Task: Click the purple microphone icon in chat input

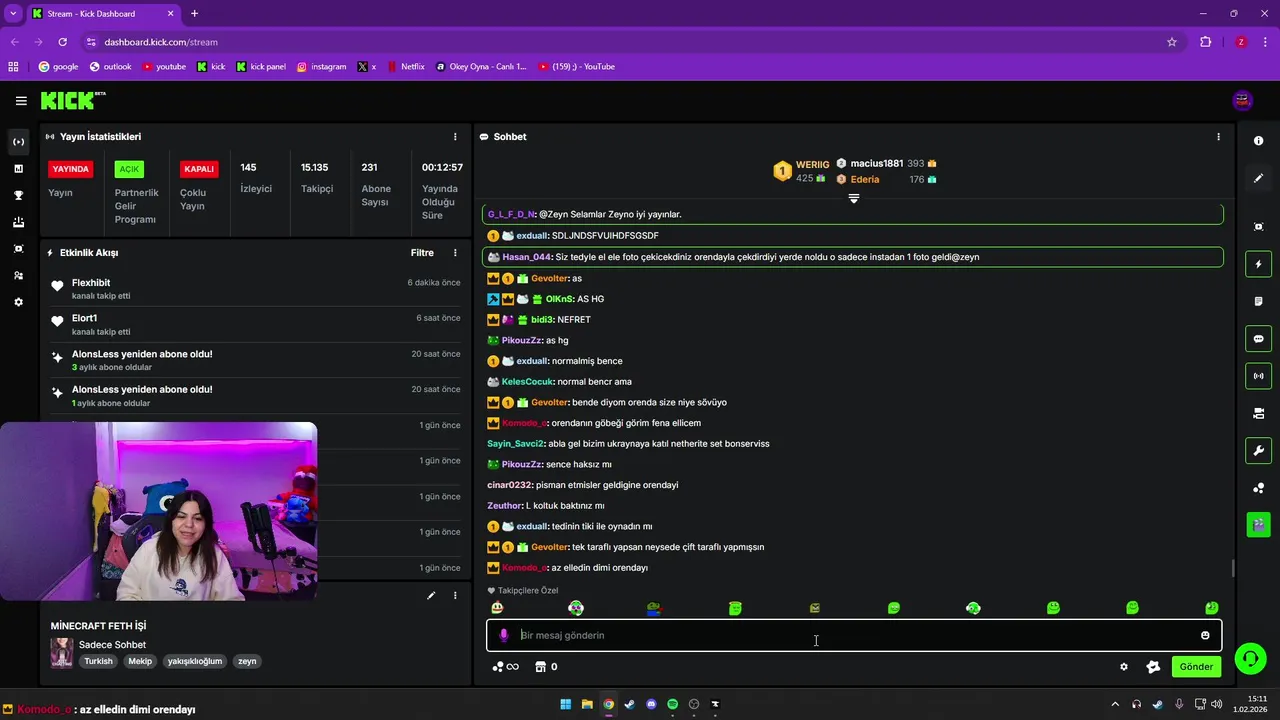Action: click(x=504, y=635)
